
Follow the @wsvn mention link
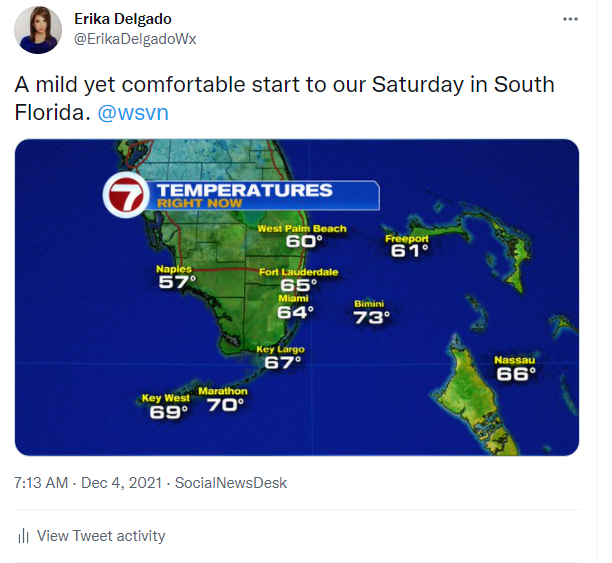point(133,113)
